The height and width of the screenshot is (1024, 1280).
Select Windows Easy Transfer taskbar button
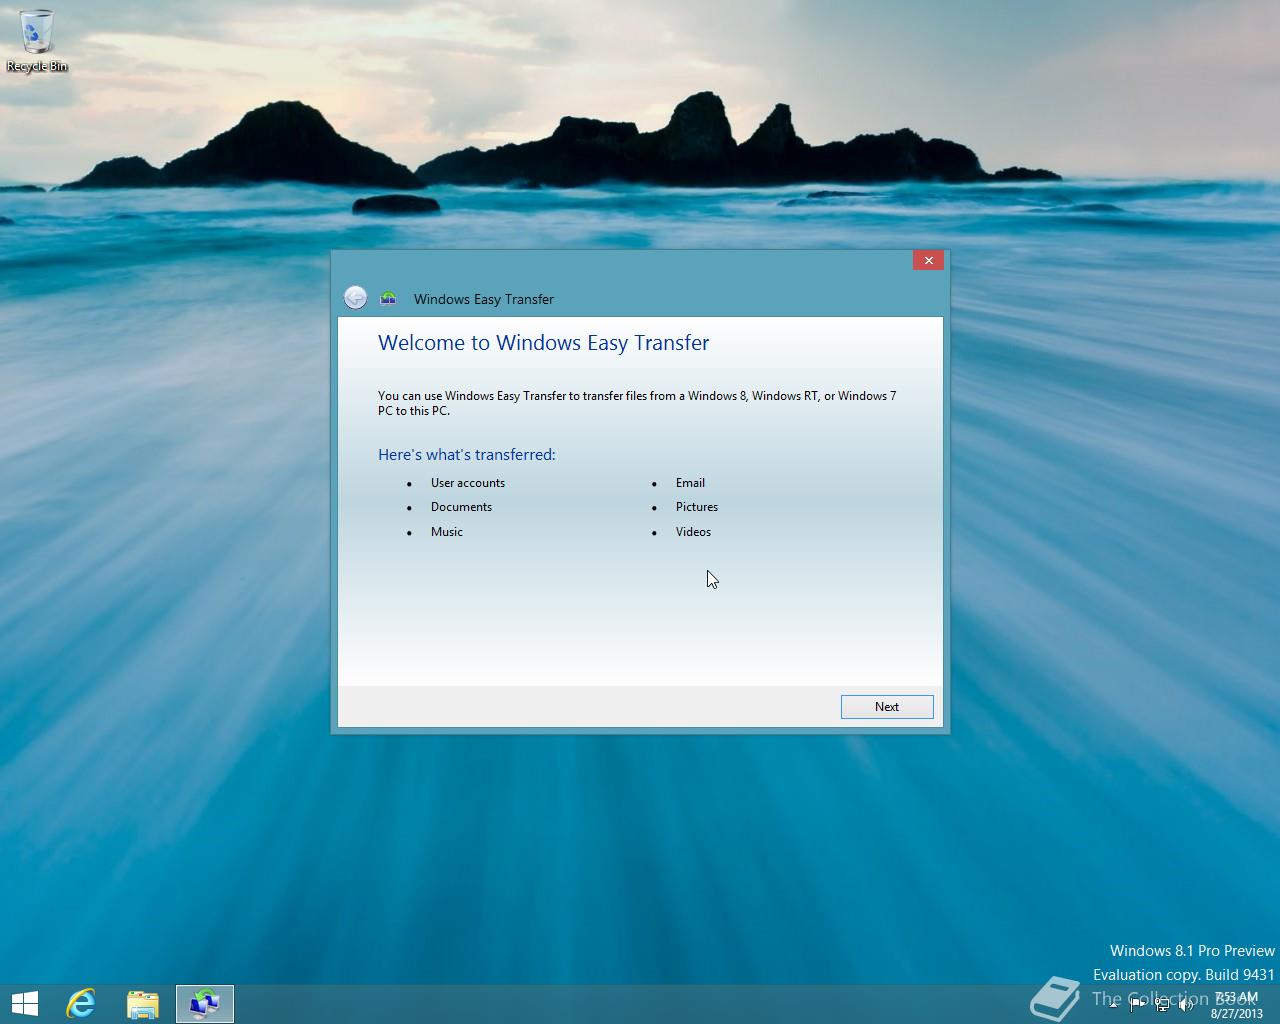205,1004
